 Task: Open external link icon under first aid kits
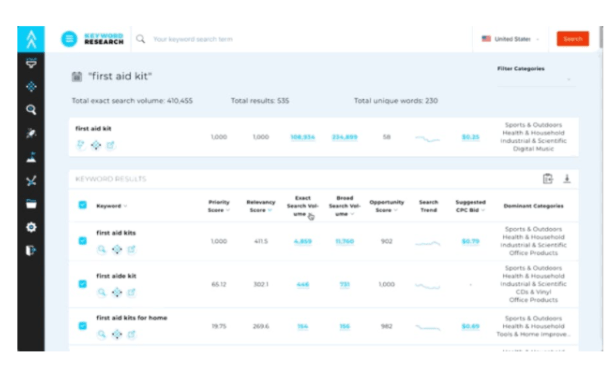click(131, 249)
